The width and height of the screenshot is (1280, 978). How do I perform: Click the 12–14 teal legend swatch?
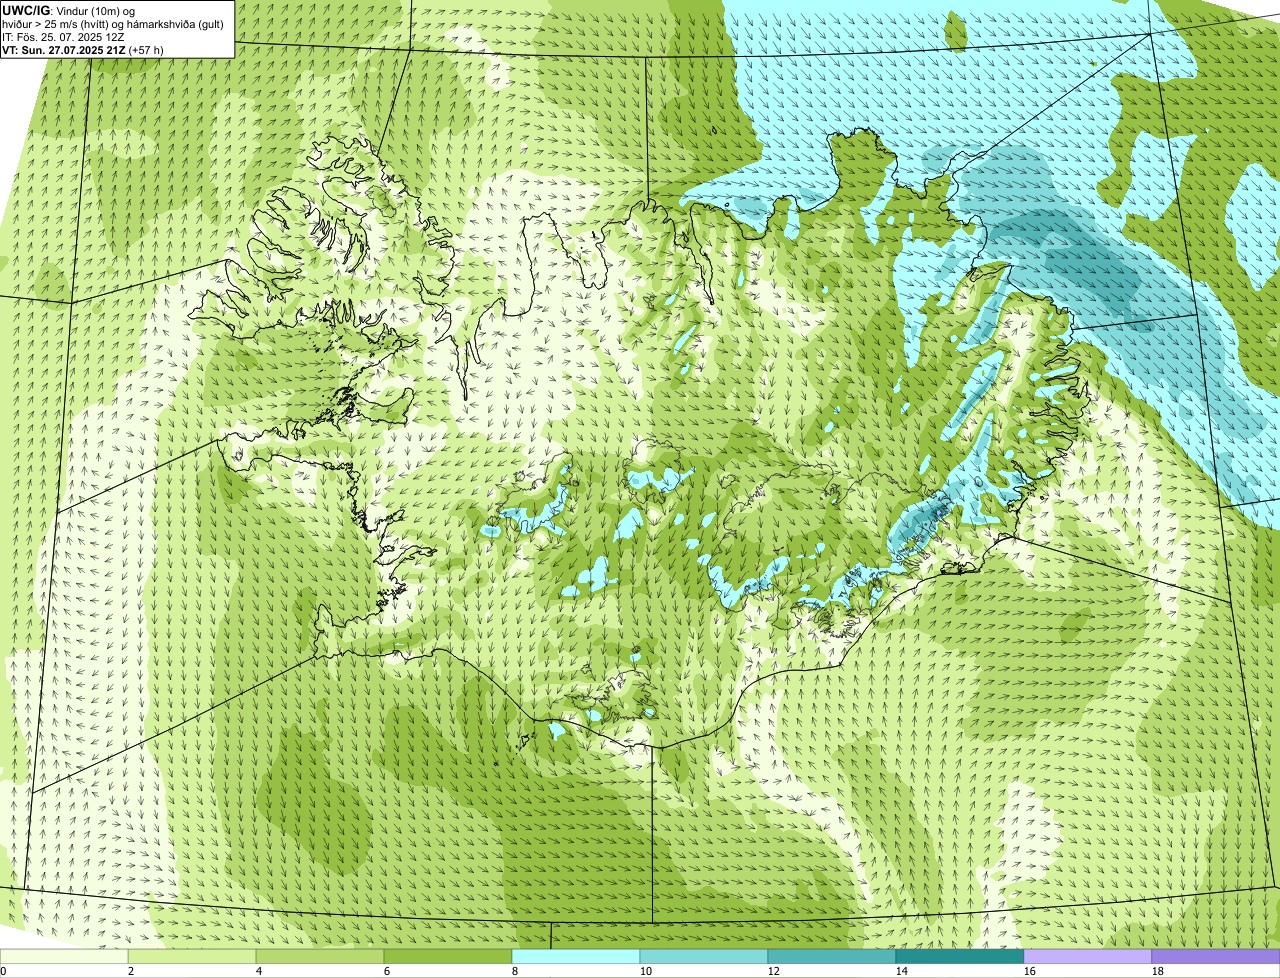tap(832, 956)
